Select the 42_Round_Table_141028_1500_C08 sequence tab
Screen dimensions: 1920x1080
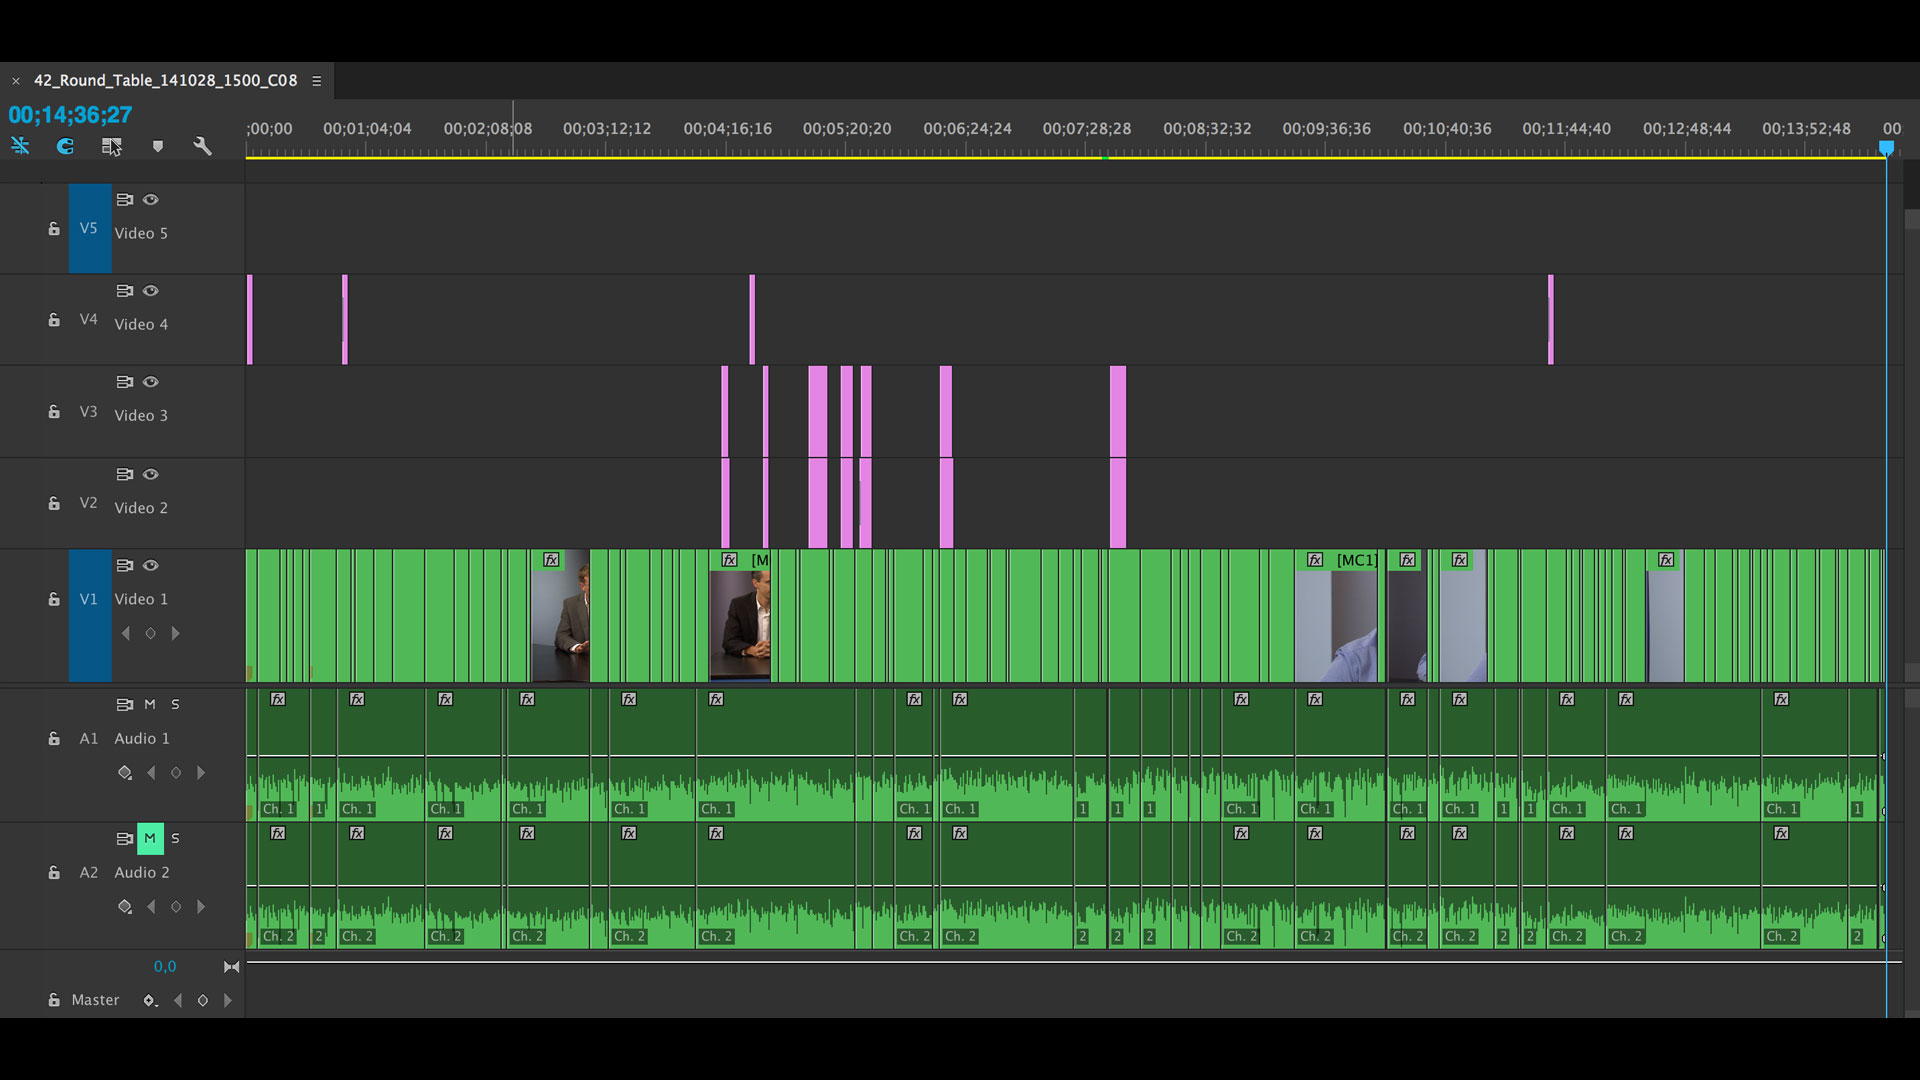tap(165, 81)
